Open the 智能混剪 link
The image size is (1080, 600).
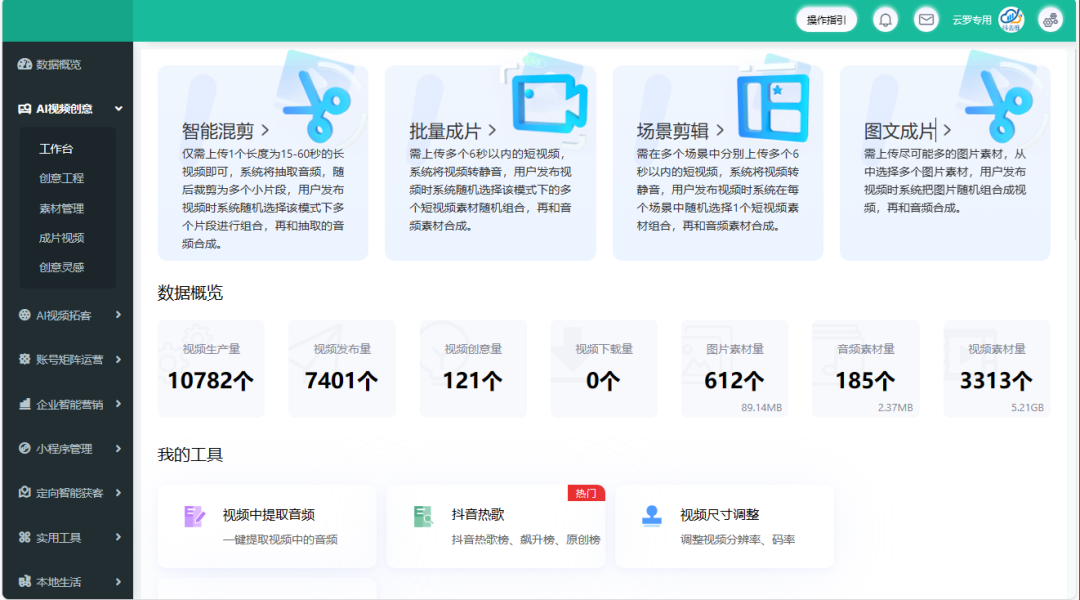point(225,131)
